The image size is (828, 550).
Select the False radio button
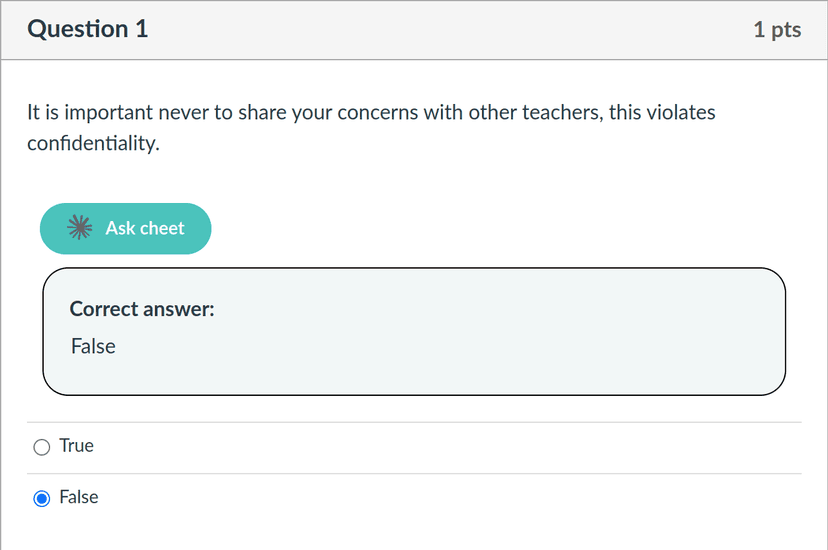point(42,498)
